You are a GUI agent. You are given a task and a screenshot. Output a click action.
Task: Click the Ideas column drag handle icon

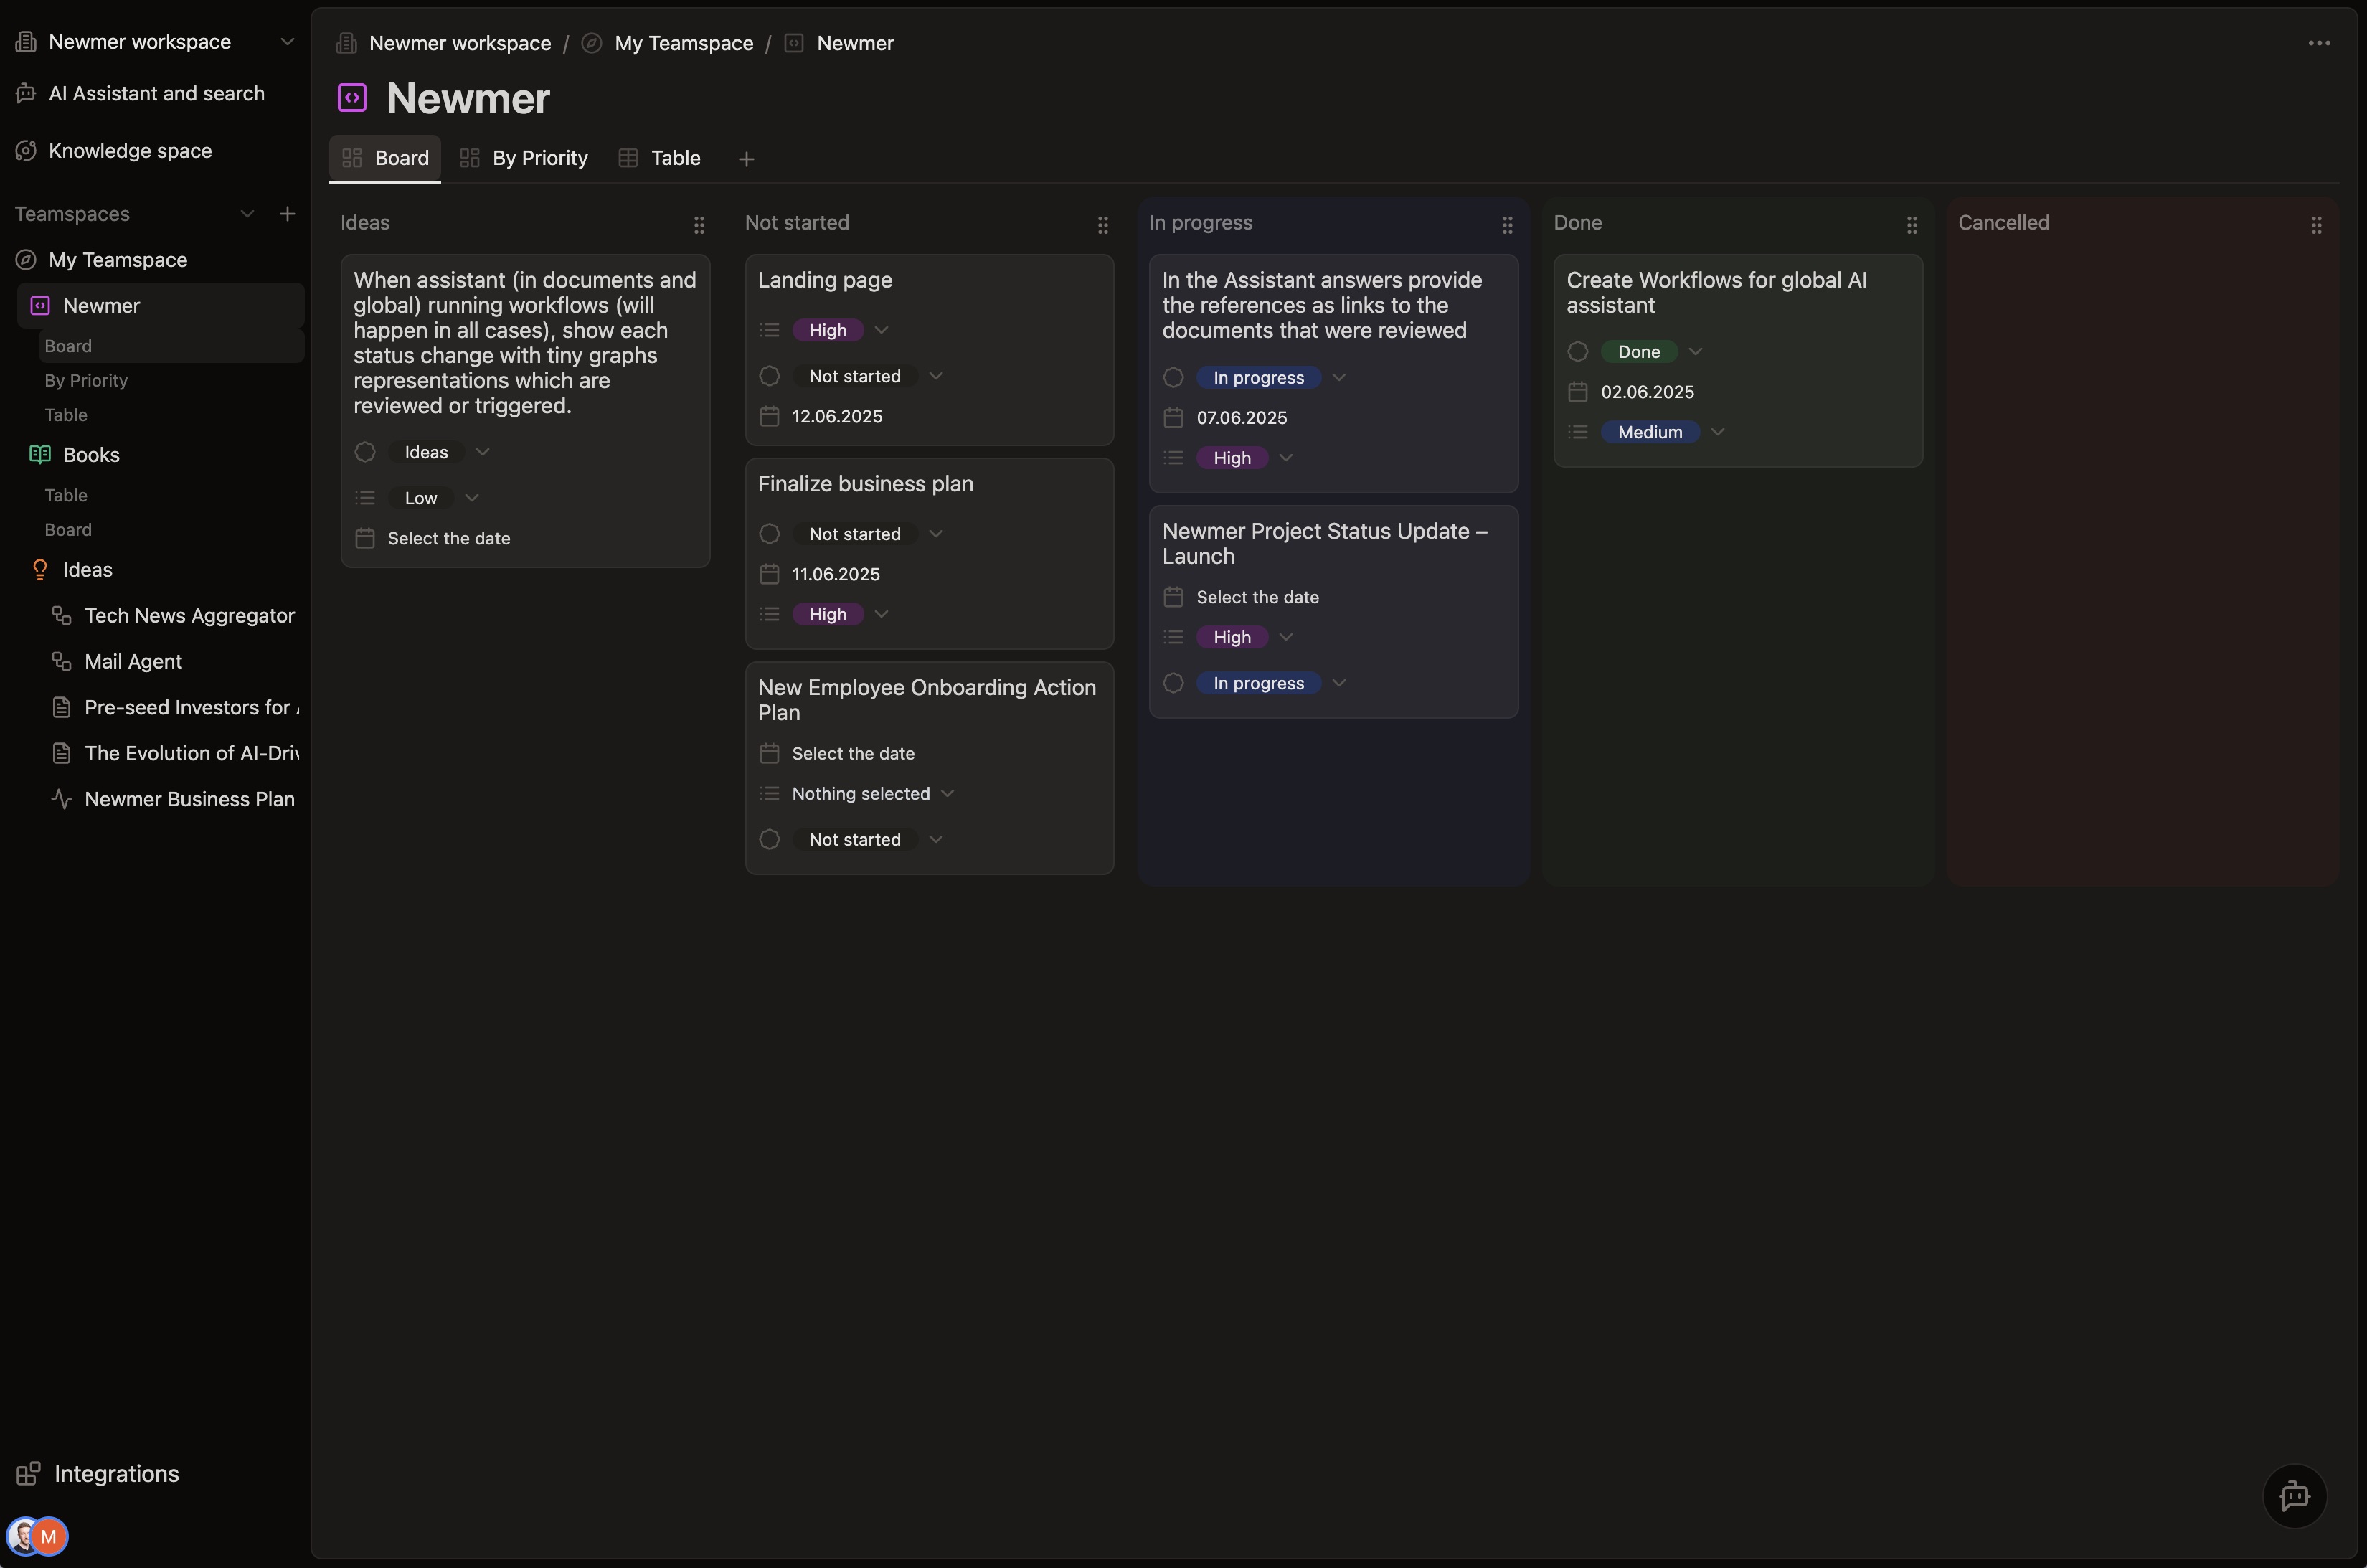699,225
